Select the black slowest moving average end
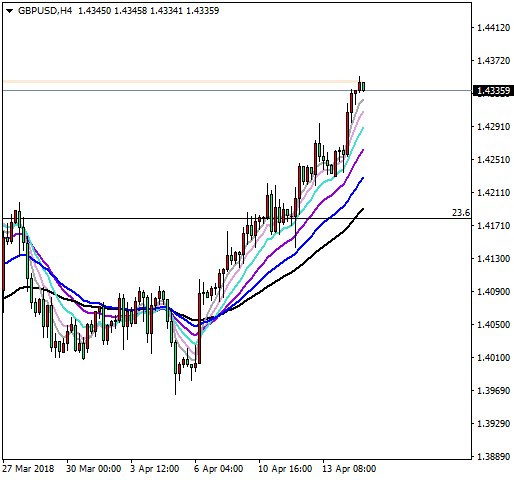This screenshot has width=514, height=480. (x=363, y=209)
